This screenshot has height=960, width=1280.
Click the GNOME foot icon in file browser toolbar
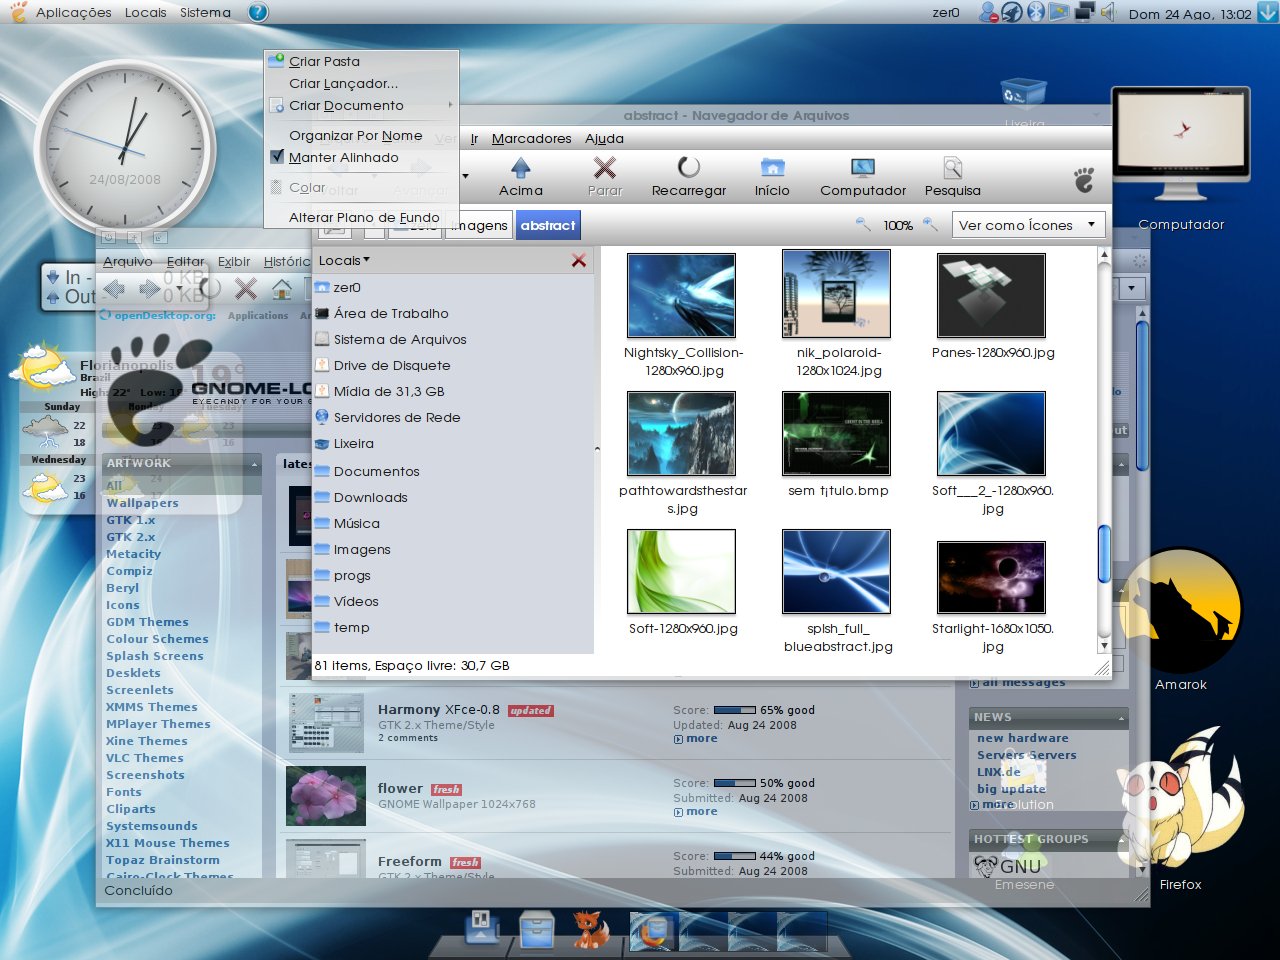tap(1084, 180)
